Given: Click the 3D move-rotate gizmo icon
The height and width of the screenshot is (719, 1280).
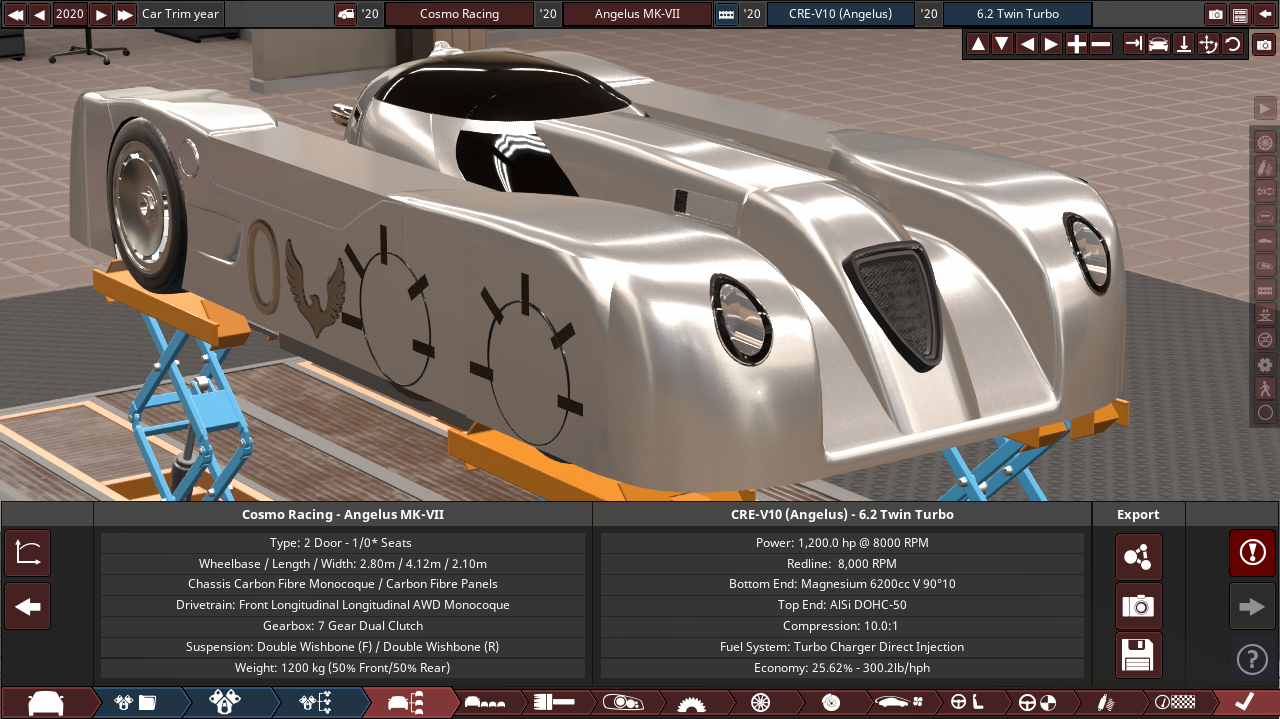Looking at the screenshot, I should click(1208, 44).
